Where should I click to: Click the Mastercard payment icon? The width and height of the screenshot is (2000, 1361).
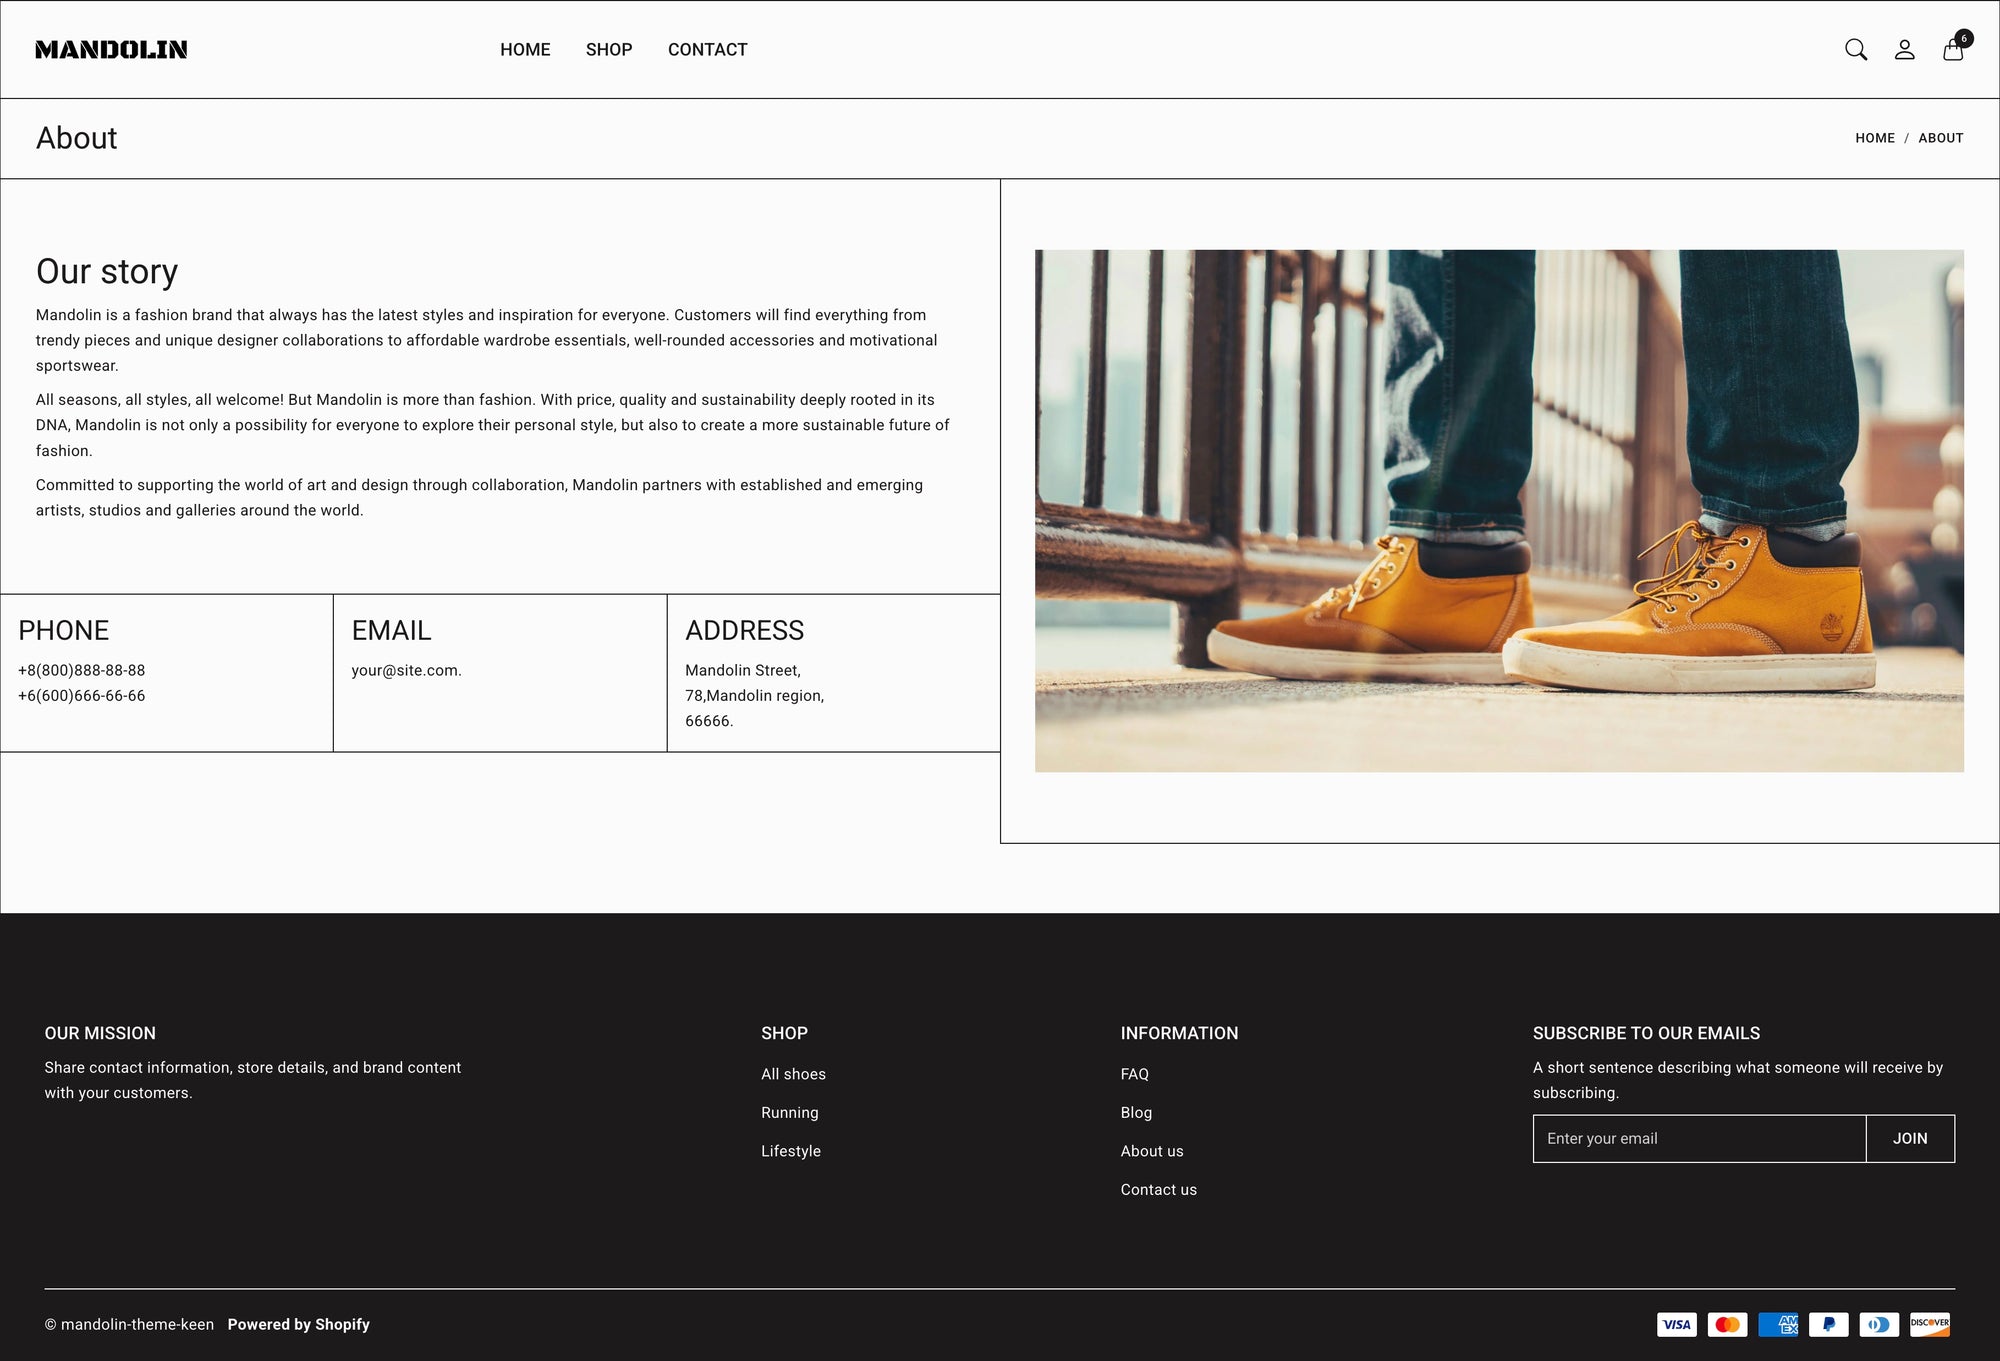point(1727,1325)
